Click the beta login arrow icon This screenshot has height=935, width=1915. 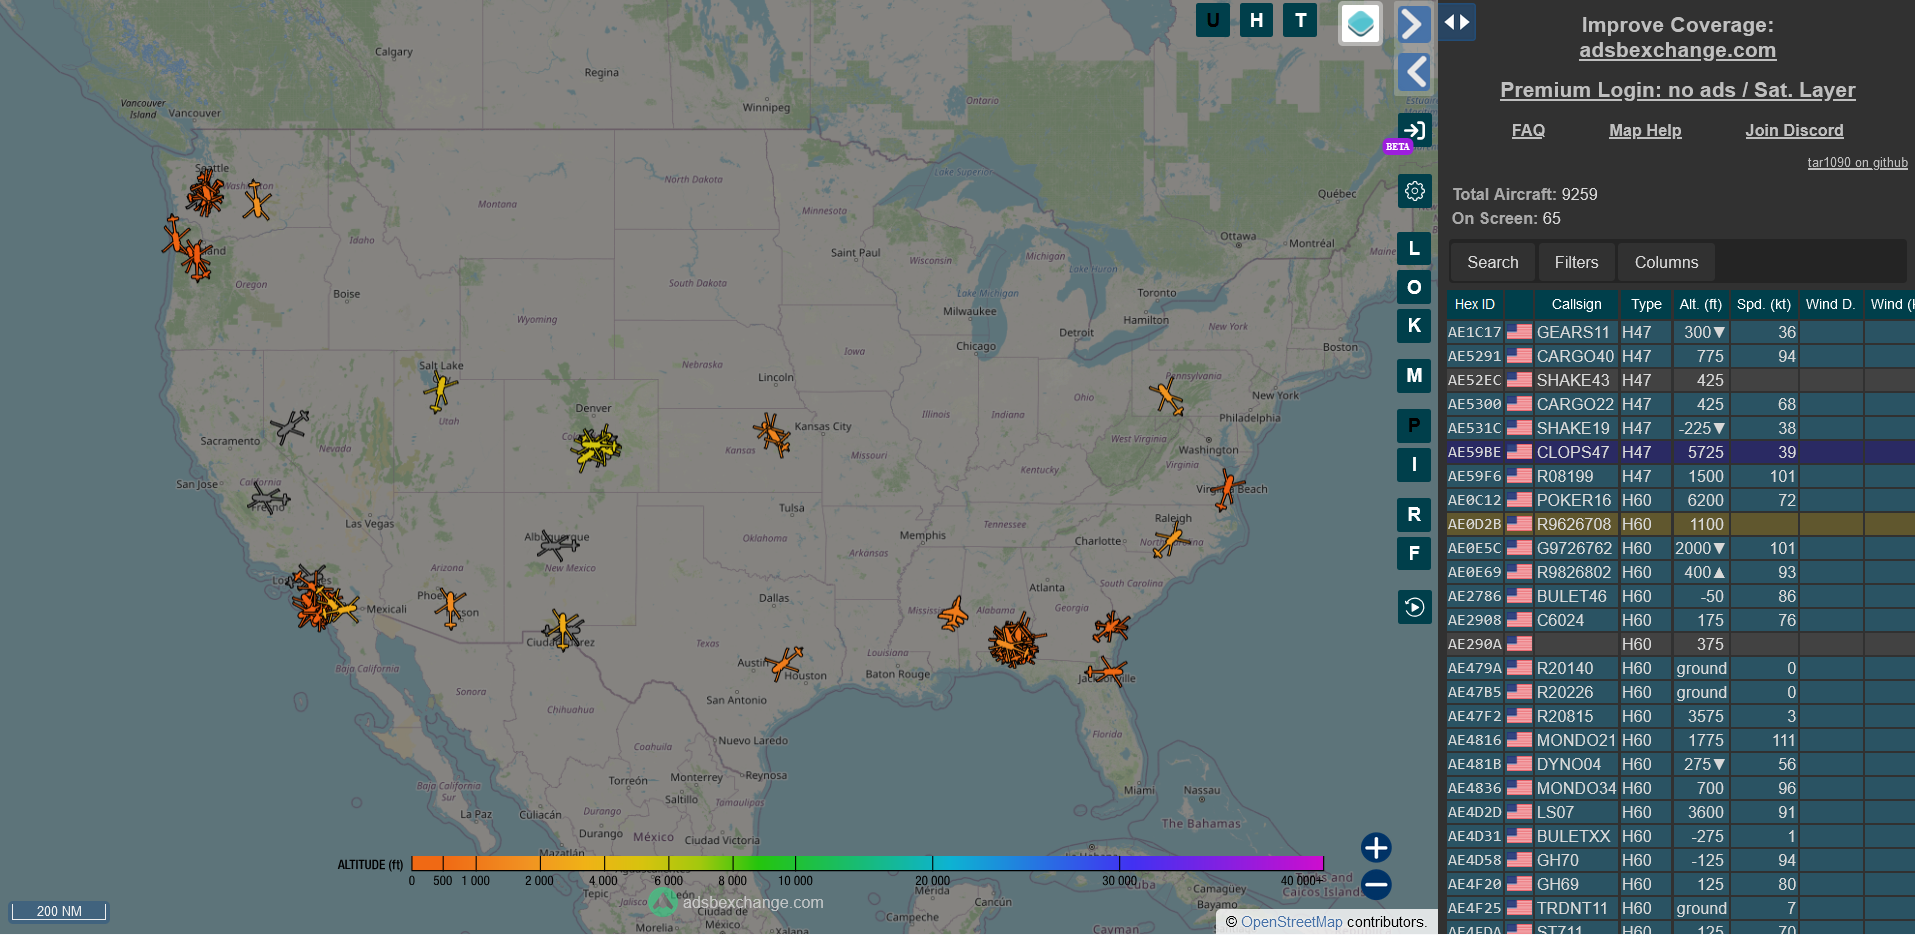point(1414,130)
